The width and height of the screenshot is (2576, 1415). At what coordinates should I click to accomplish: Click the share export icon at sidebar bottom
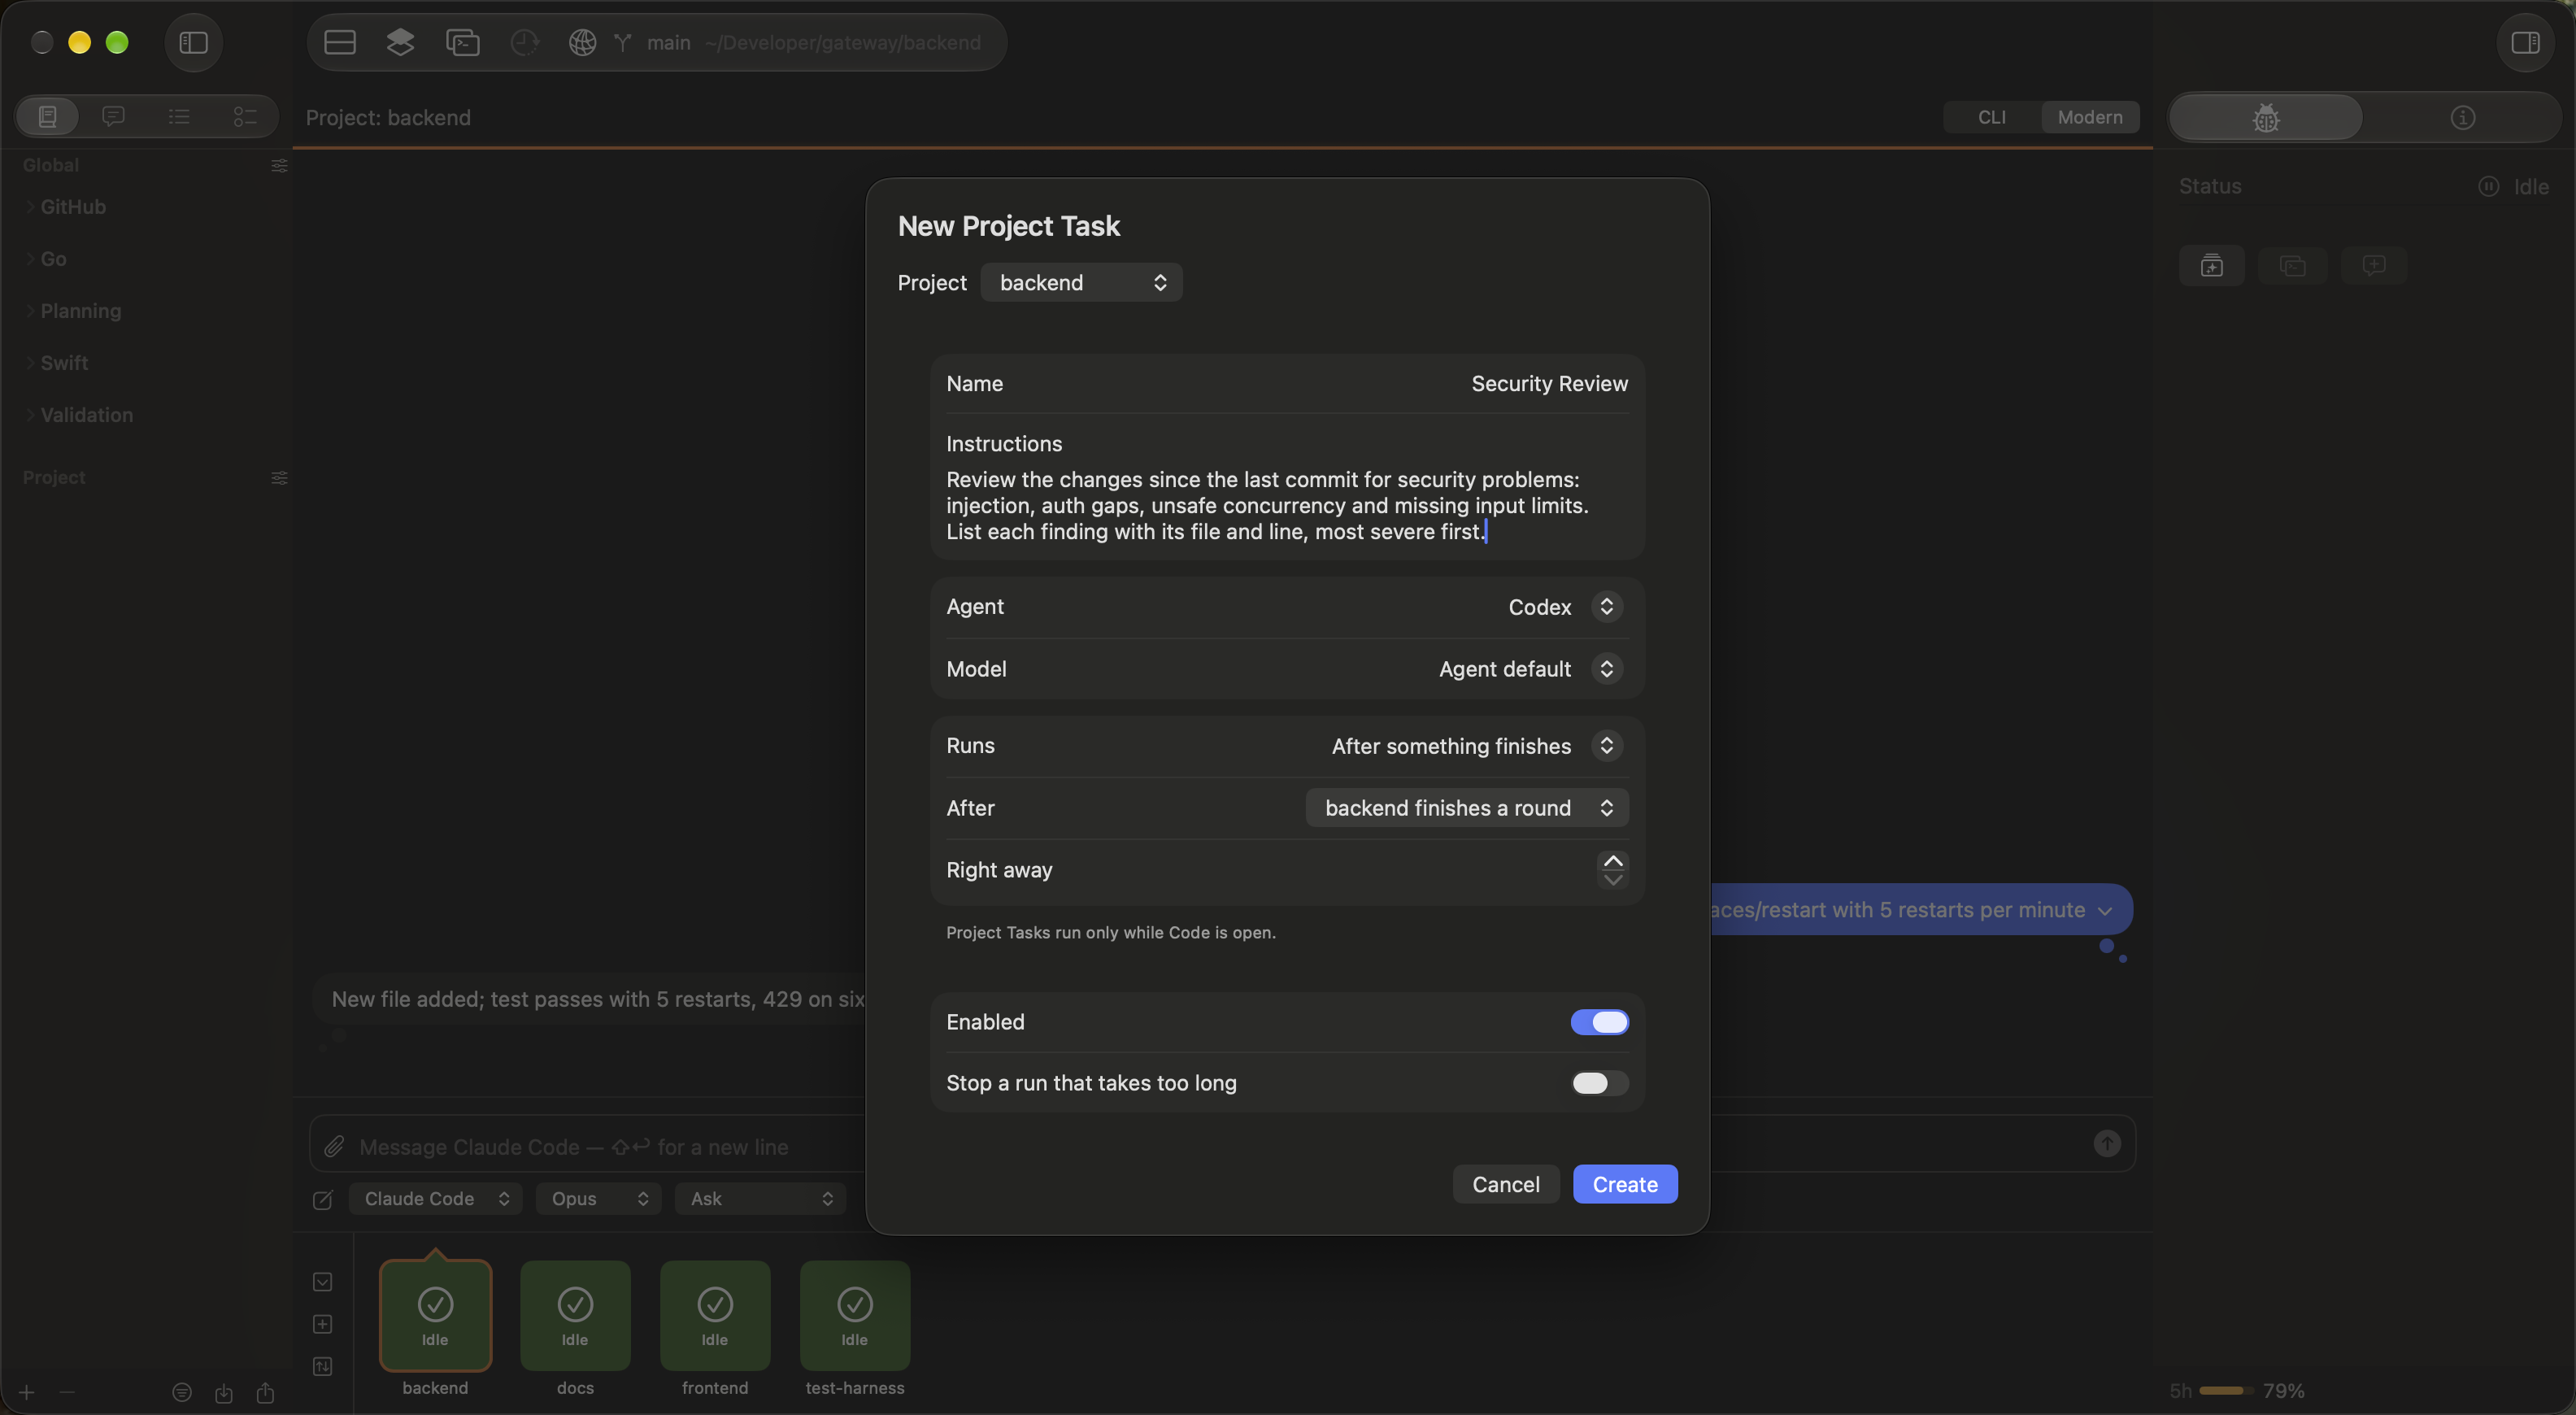tap(265, 1392)
